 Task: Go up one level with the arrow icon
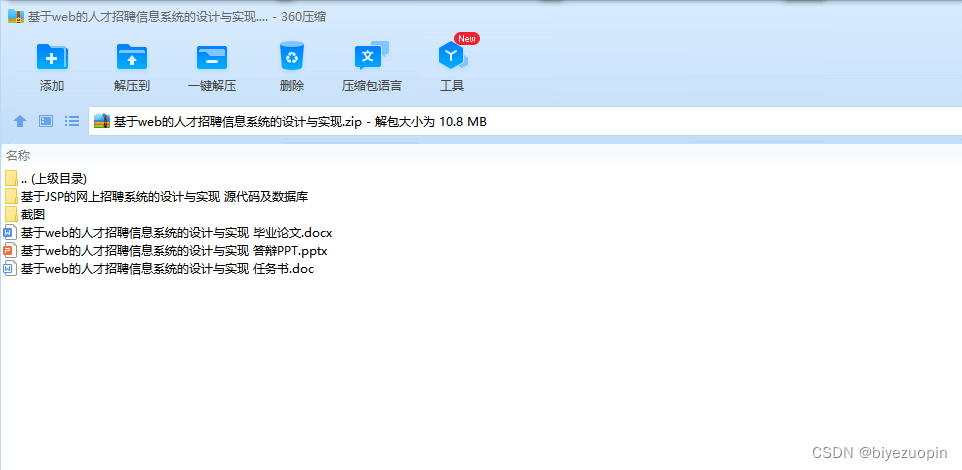click(x=20, y=121)
